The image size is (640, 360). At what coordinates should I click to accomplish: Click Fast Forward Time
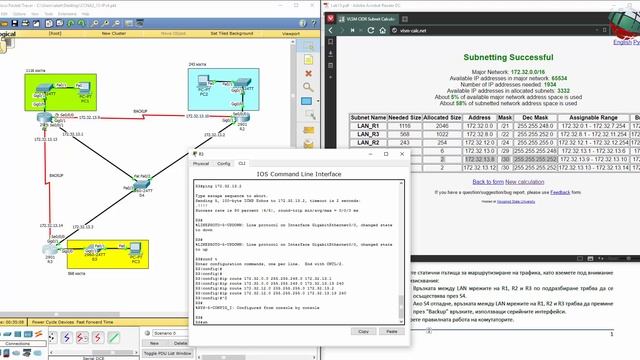tap(95, 322)
